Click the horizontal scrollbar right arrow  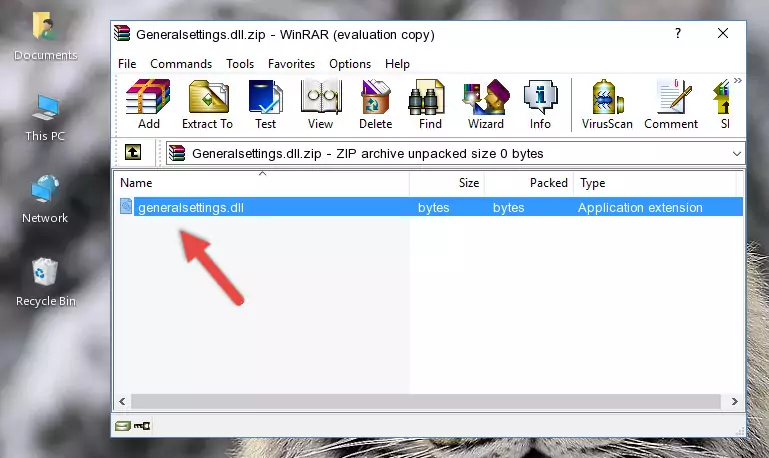tap(734, 401)
